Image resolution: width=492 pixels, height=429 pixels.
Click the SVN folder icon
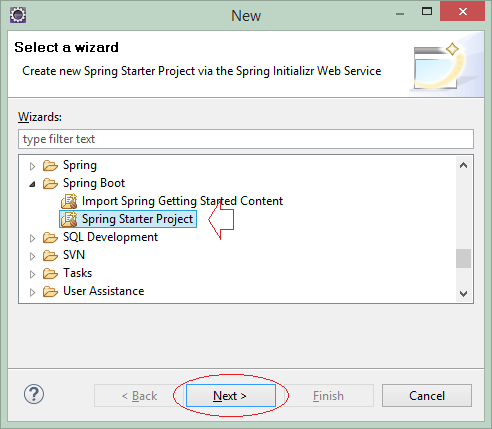[50, 255]
